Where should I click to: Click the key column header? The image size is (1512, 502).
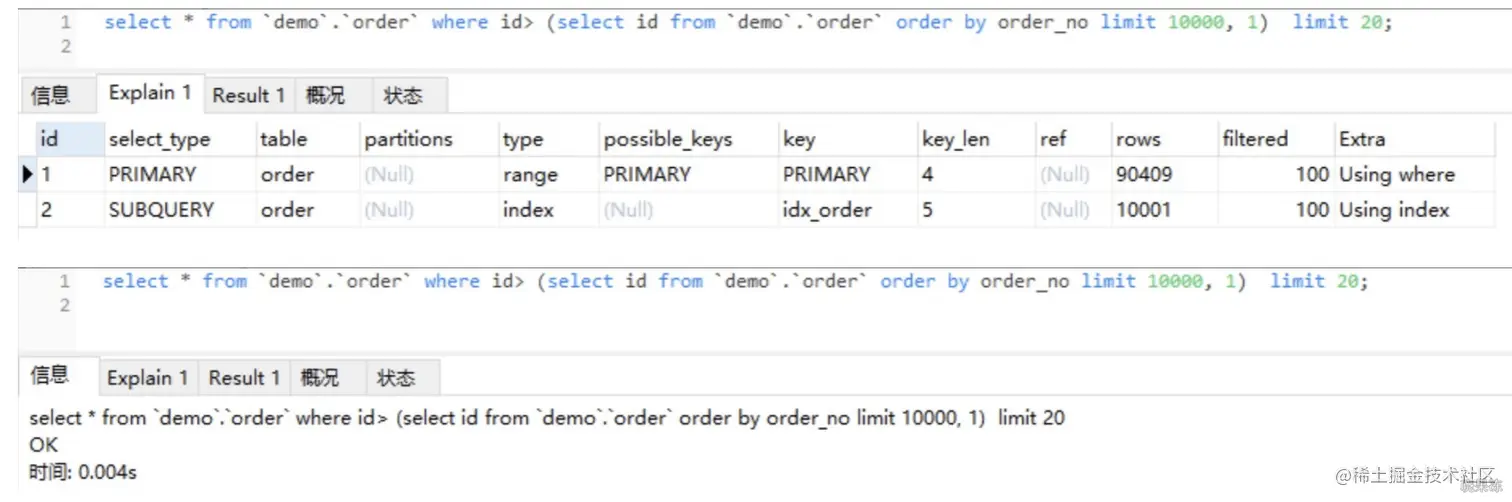point(848,139)
